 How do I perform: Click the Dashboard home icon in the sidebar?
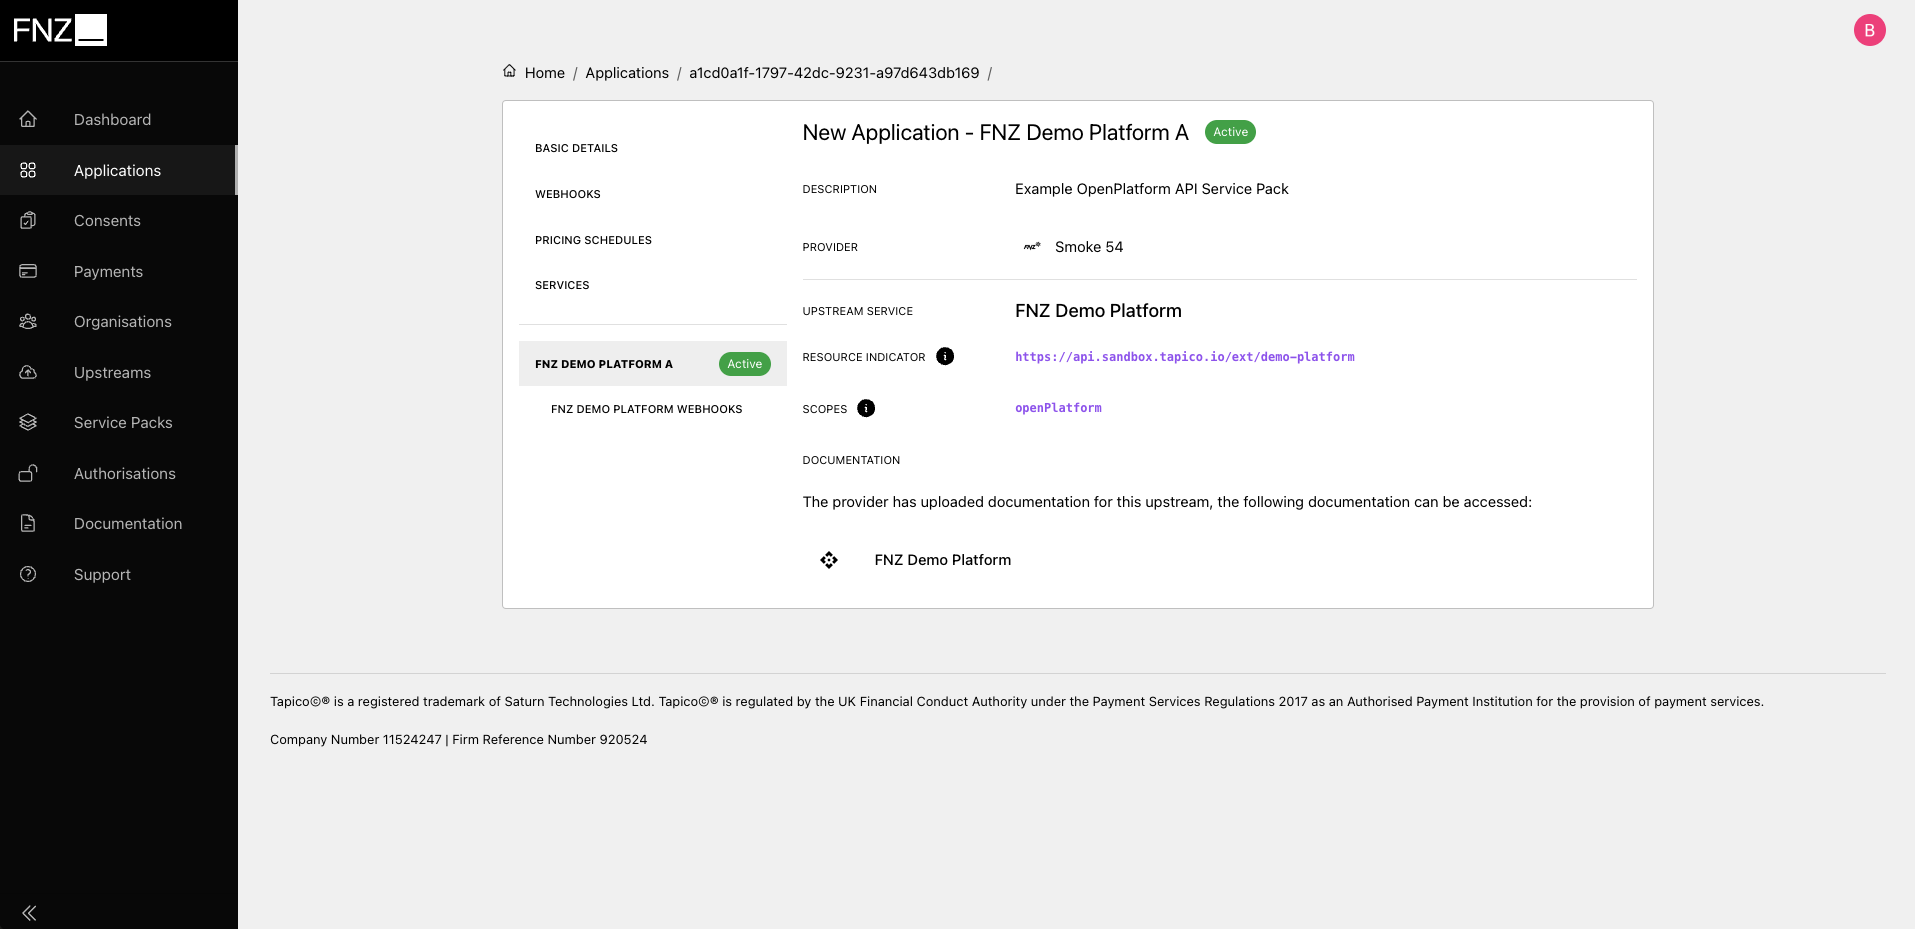[28, 119]
